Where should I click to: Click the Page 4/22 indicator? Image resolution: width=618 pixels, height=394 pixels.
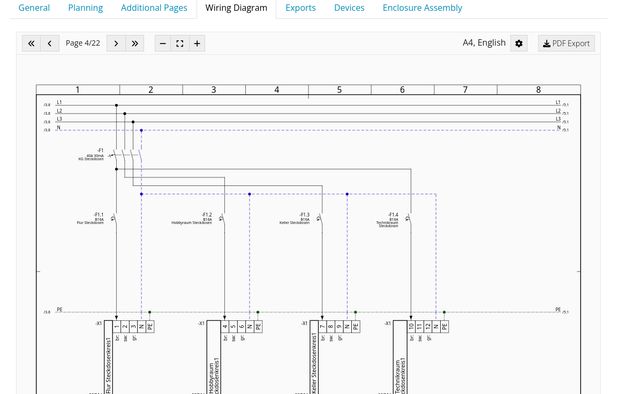click(x=83, y=43)
